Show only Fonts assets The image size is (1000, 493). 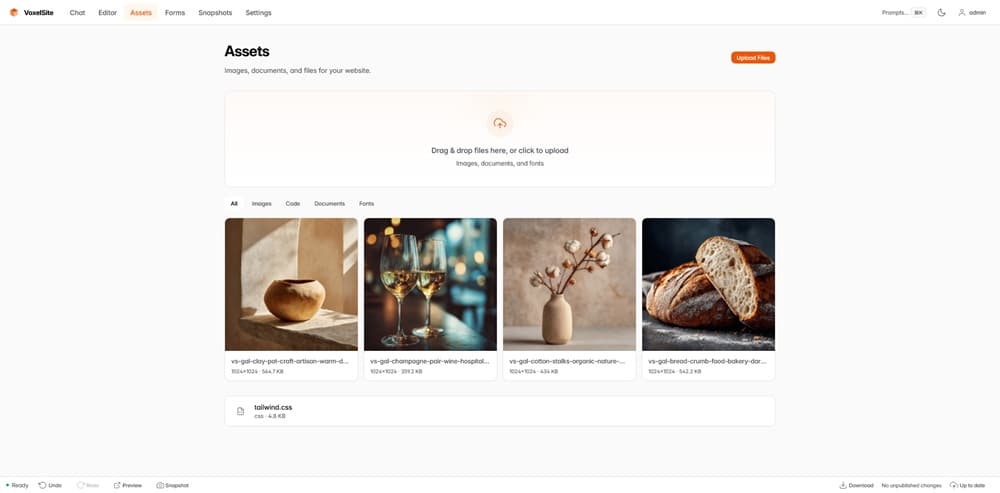coord(366,203)
